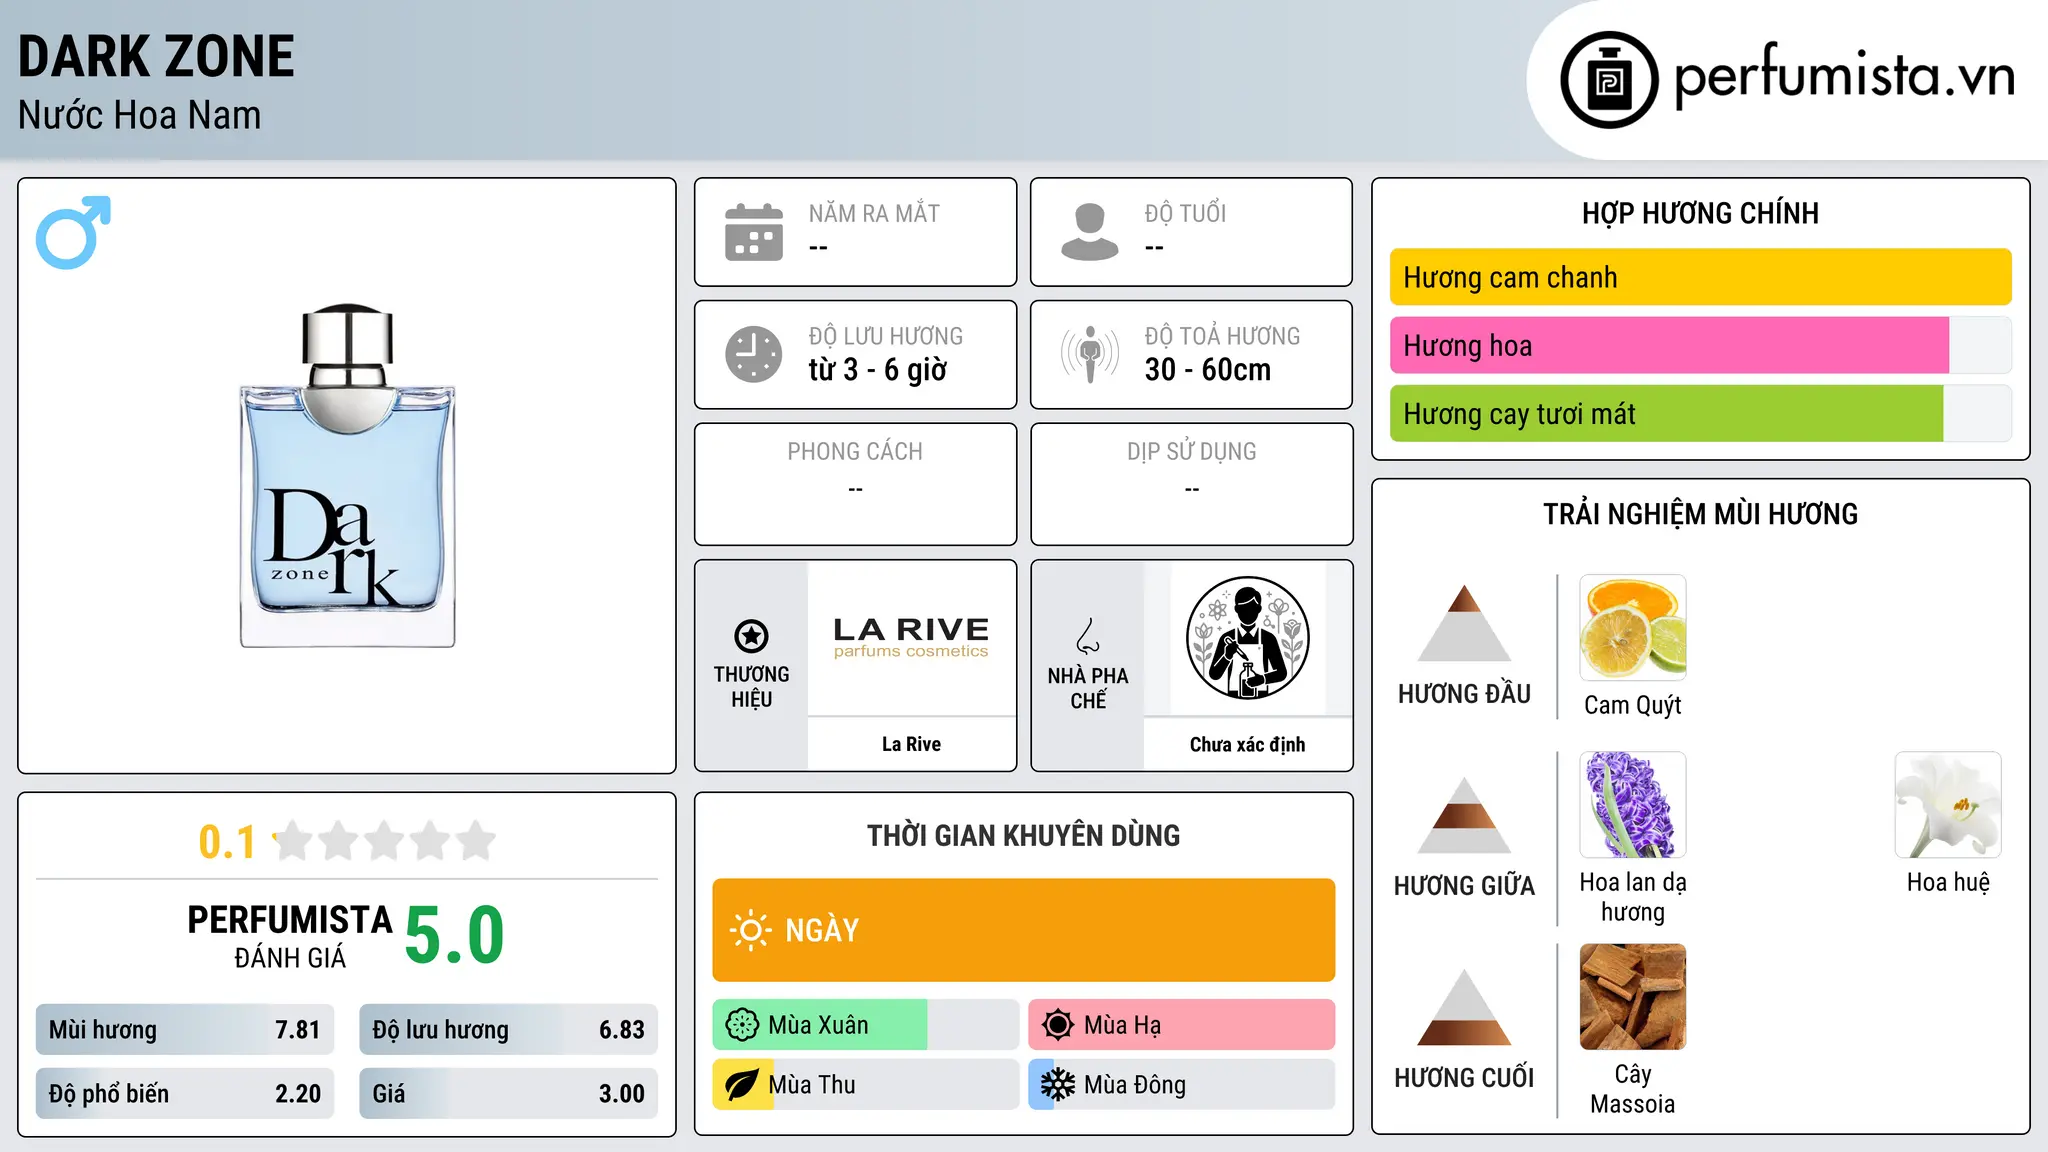Click the clock icon beside Độ lưu hương
The image size is (2048, 1152).
(x=754, y=354)
